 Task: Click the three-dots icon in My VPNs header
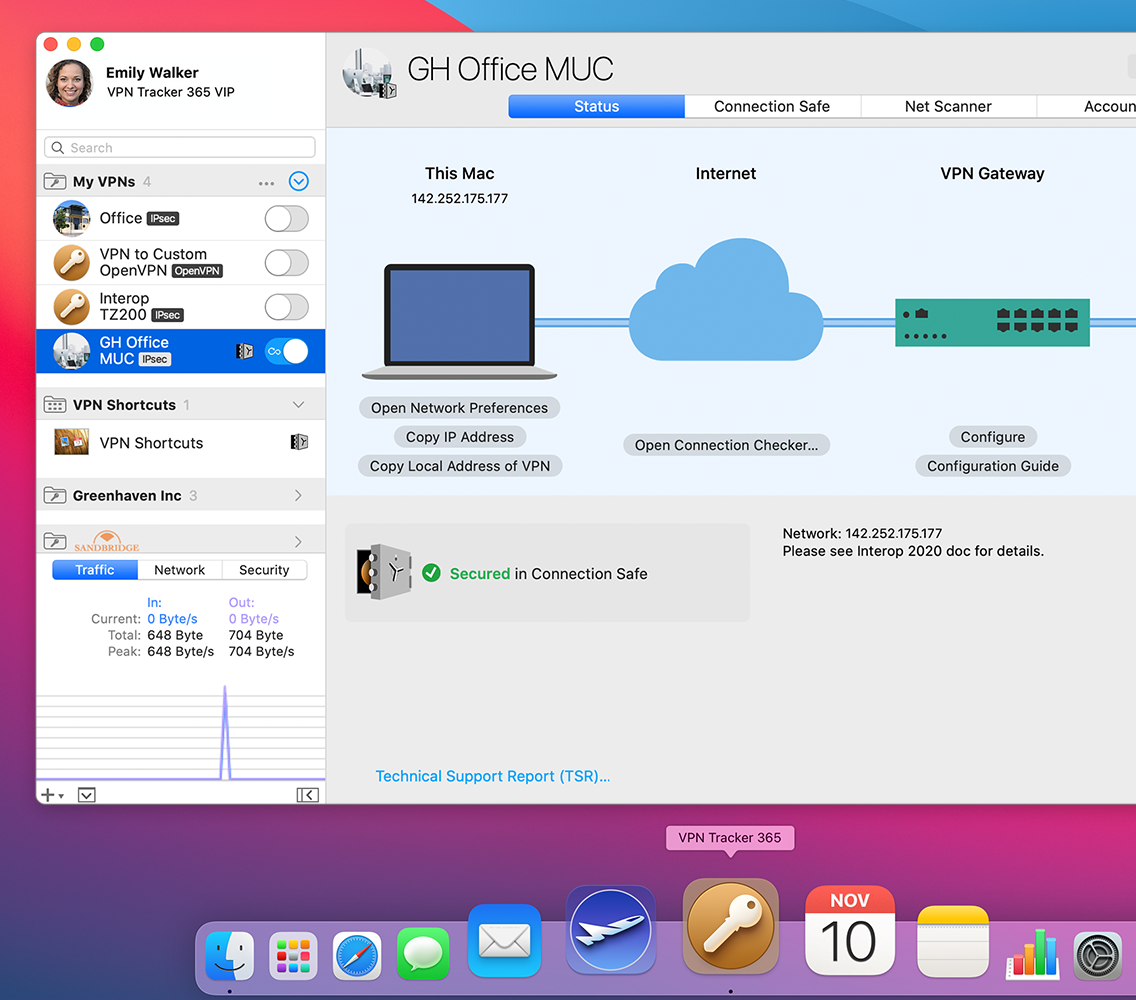(266, 183)
